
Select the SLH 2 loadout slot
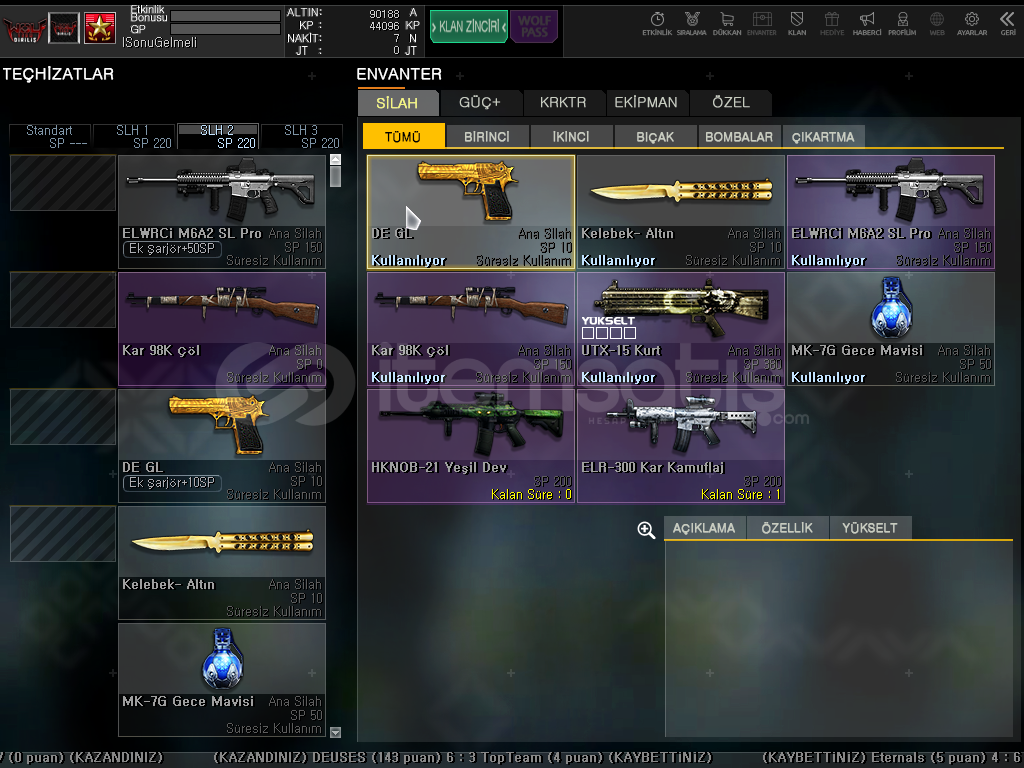pyautogui.click(x=218, y=136)
